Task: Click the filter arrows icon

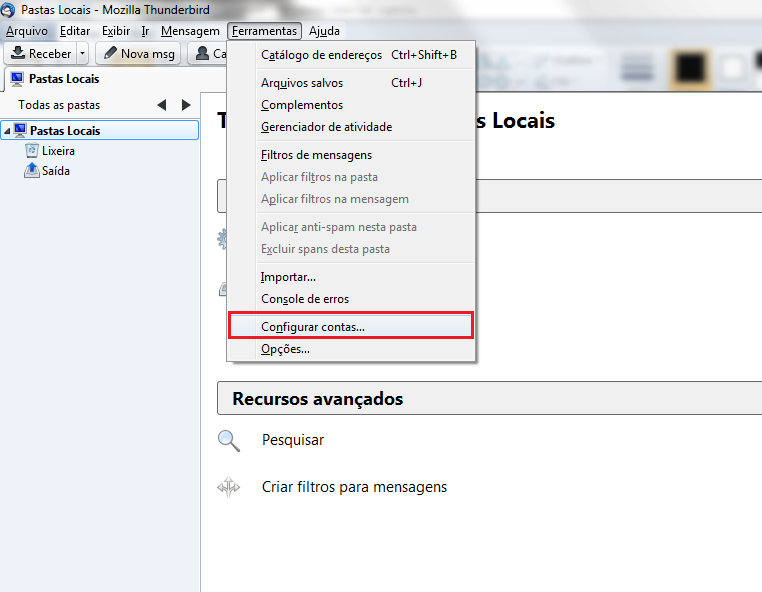Action: 228,488
